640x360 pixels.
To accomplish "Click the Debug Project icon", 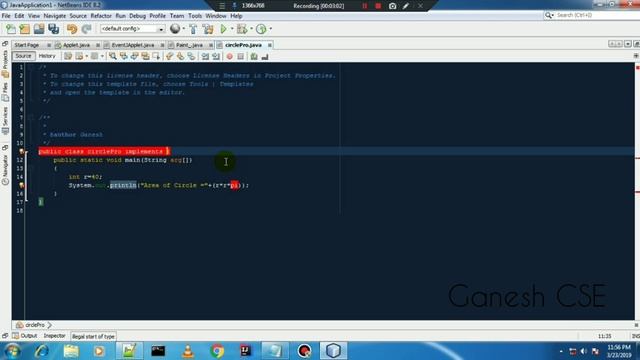I will [x=242, y=29].
